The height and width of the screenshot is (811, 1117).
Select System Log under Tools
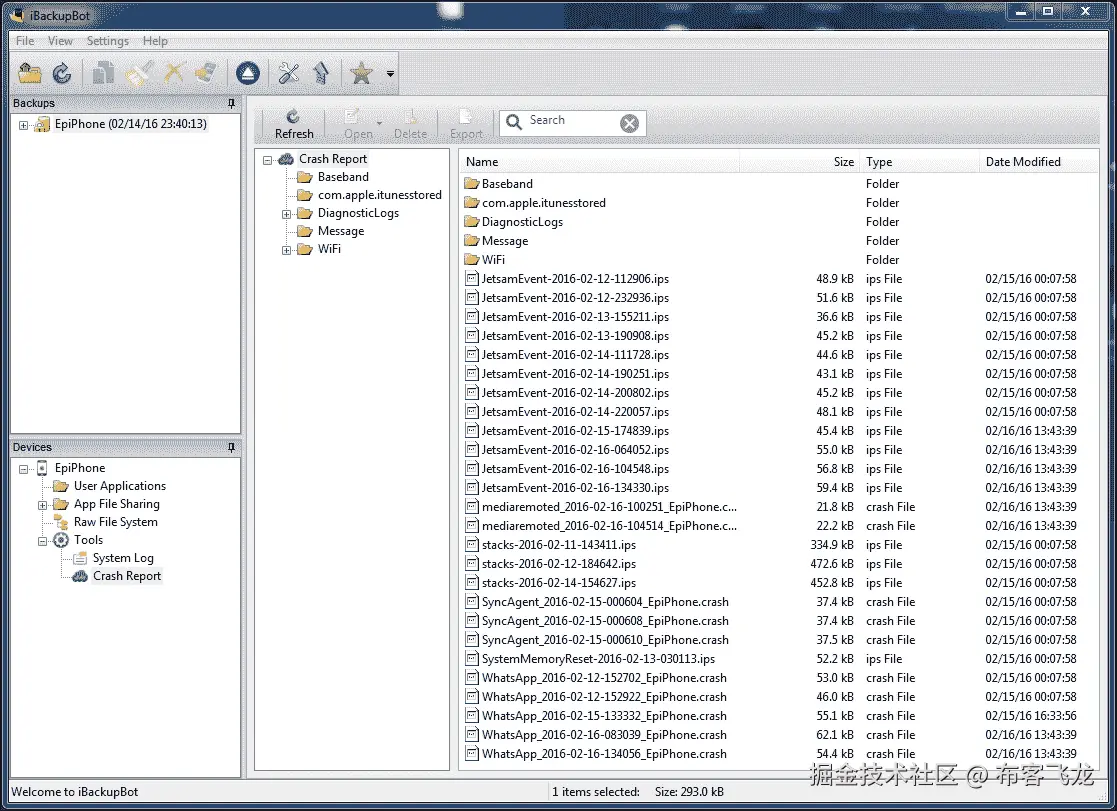[123, 558]
